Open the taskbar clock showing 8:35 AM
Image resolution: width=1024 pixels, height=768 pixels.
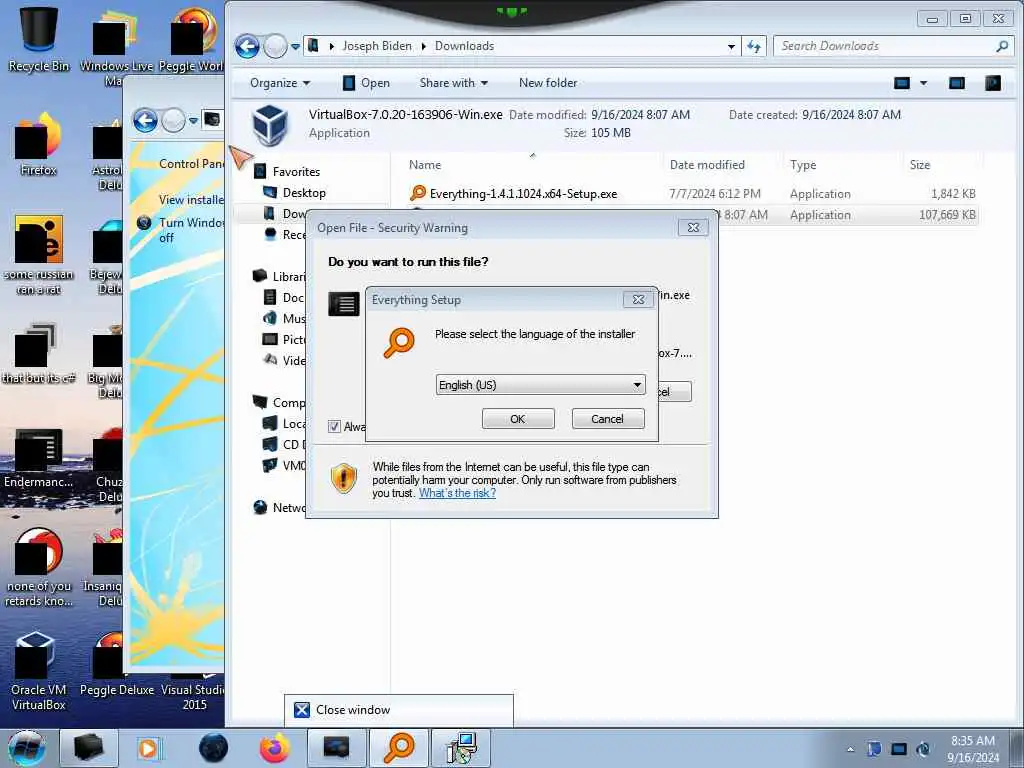tap(973, 749)
